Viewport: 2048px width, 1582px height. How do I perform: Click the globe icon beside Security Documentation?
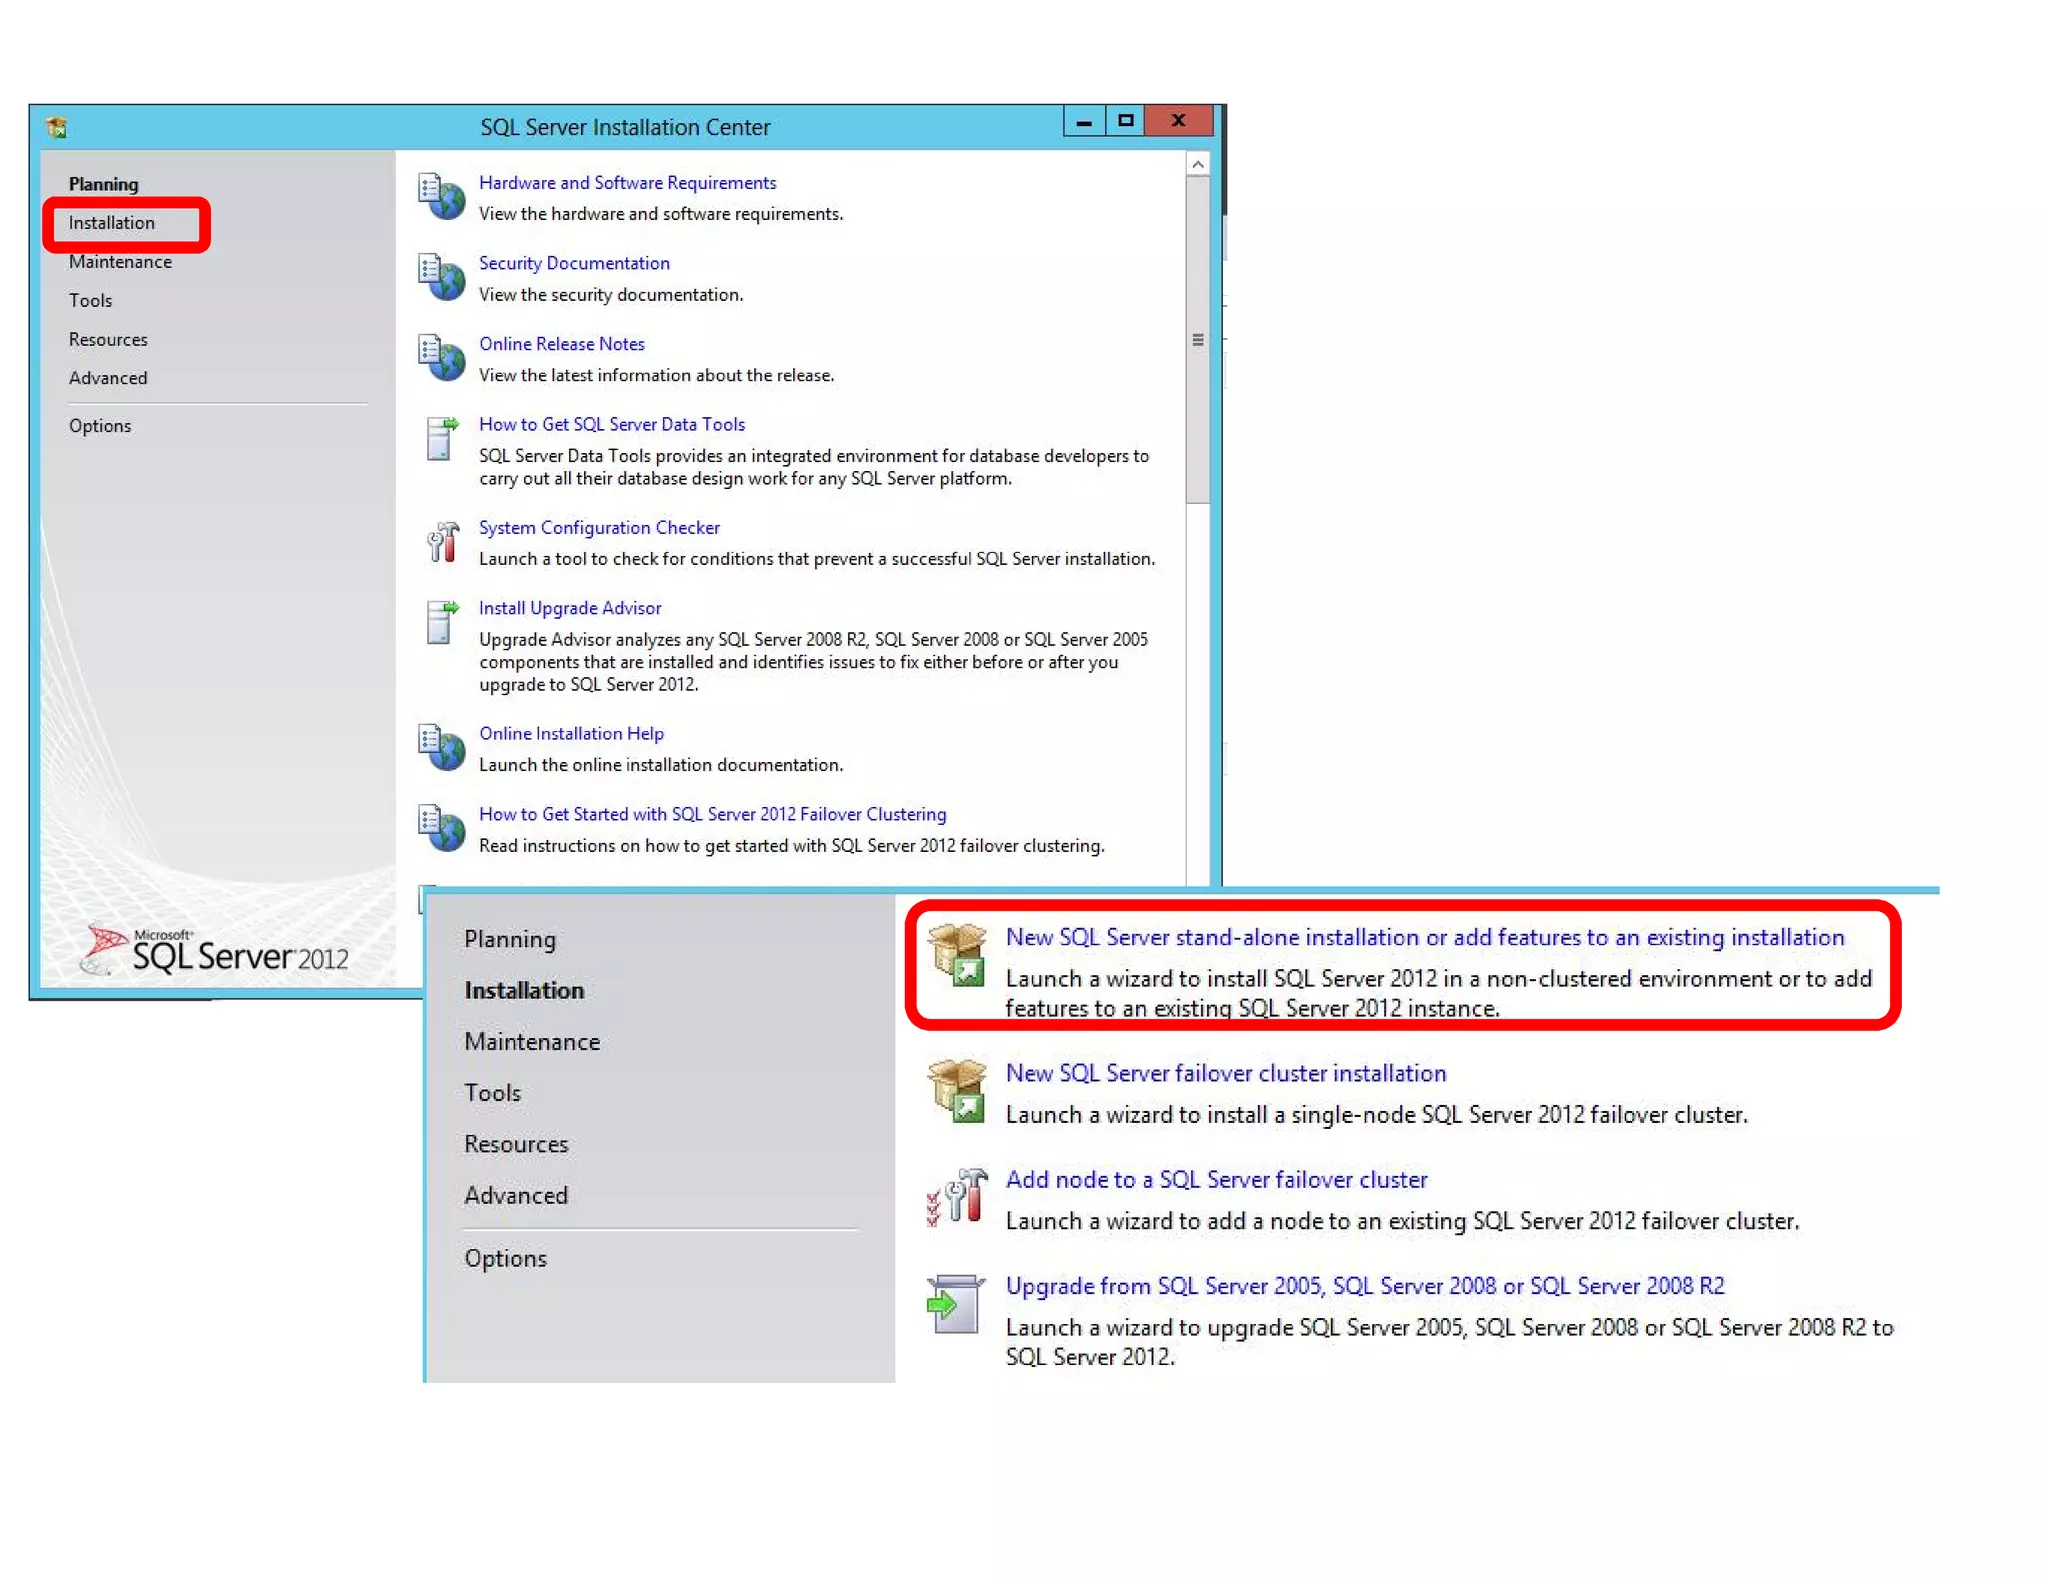coord(441,277)
